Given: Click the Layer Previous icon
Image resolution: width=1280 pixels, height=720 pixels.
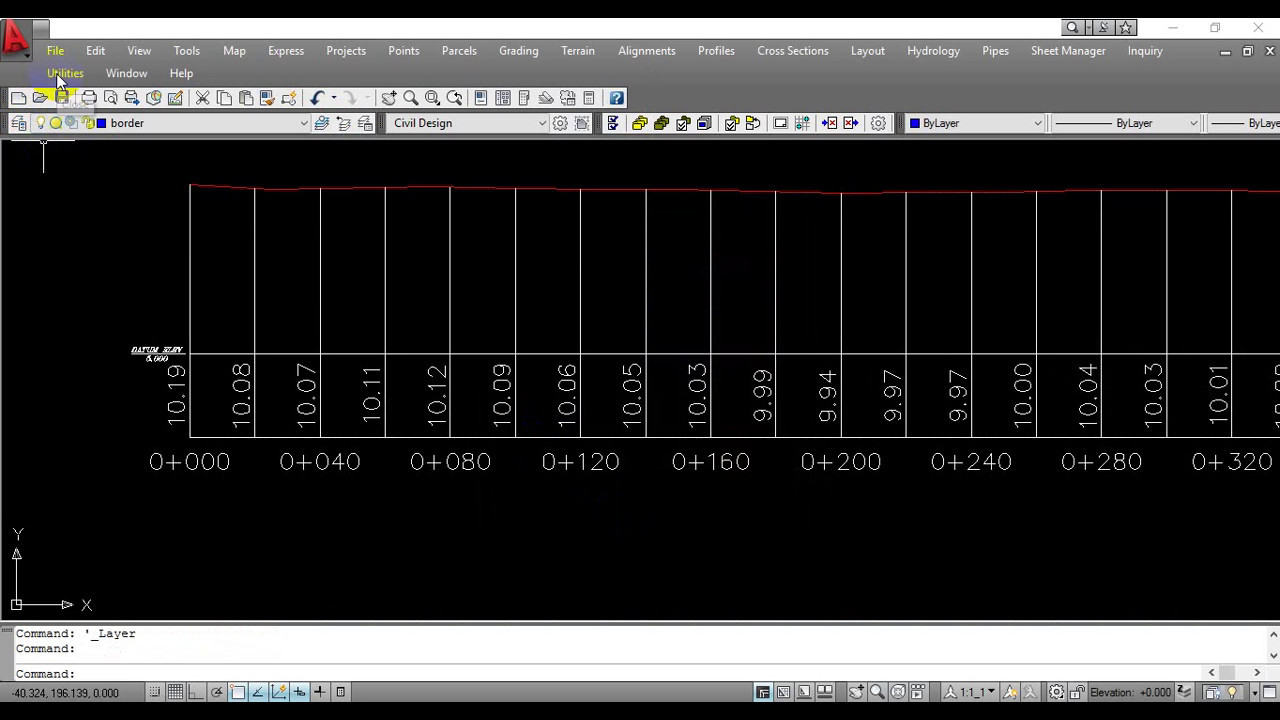Looking at the screenshot, I should 344,123.
